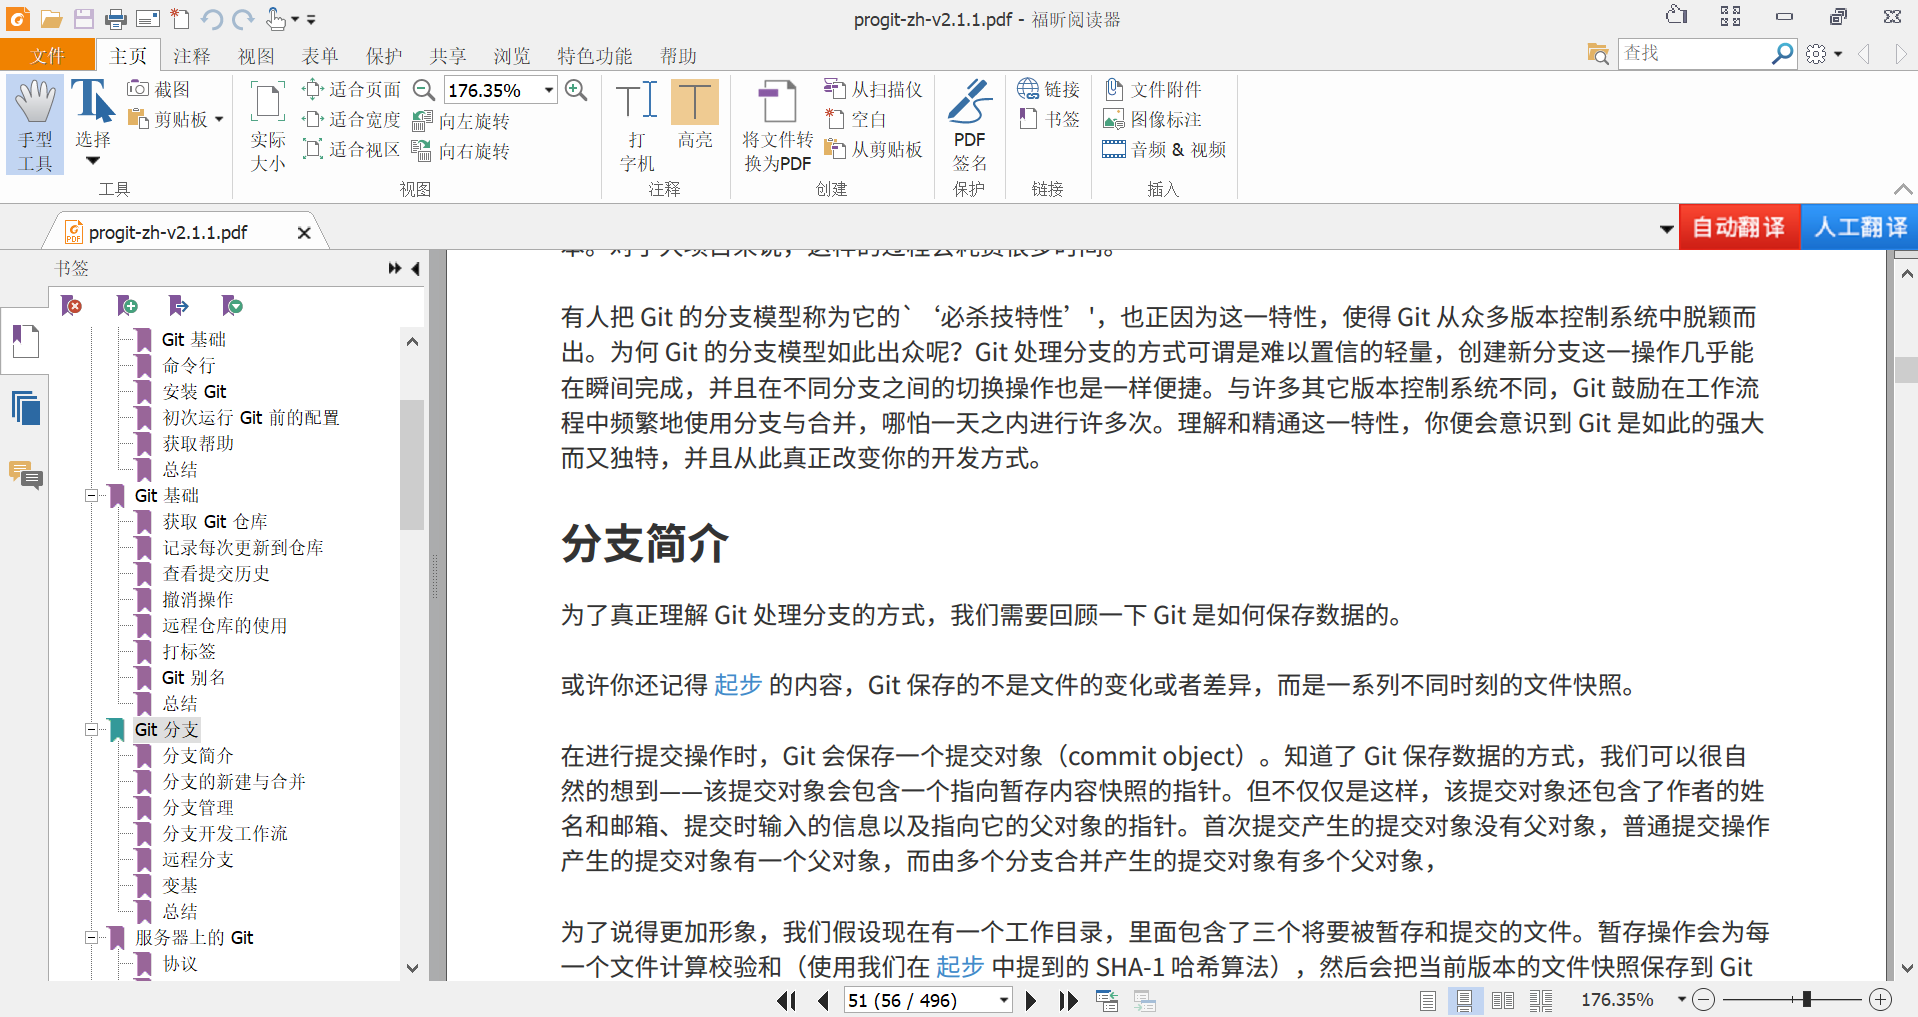Zoom in with the plus magnifier
Viewport: 1918px width, 1017px height.
tap(576, 90)
